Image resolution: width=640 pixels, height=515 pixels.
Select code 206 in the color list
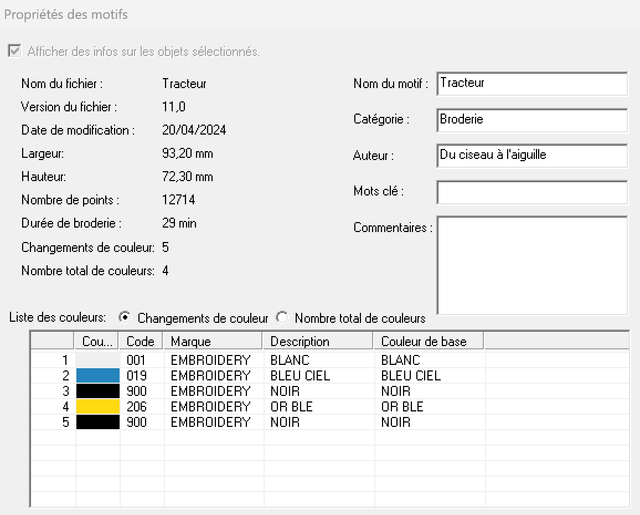137,407
